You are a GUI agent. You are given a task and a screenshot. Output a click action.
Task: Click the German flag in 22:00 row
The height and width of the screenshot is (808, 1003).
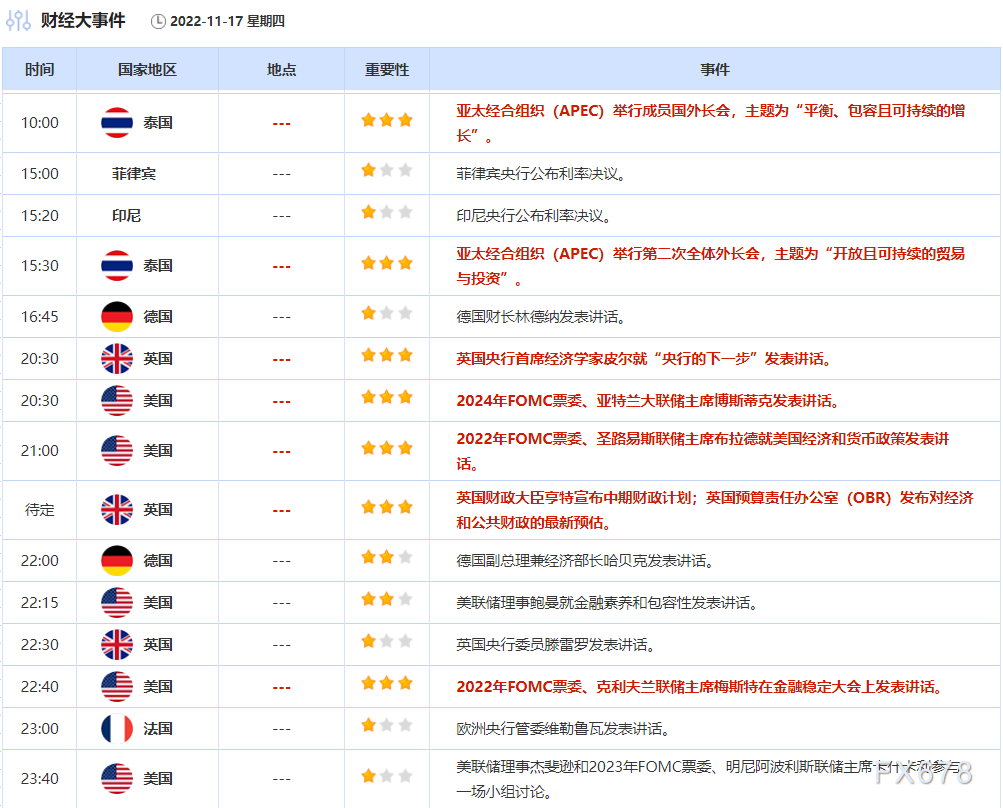pos(117,560)
